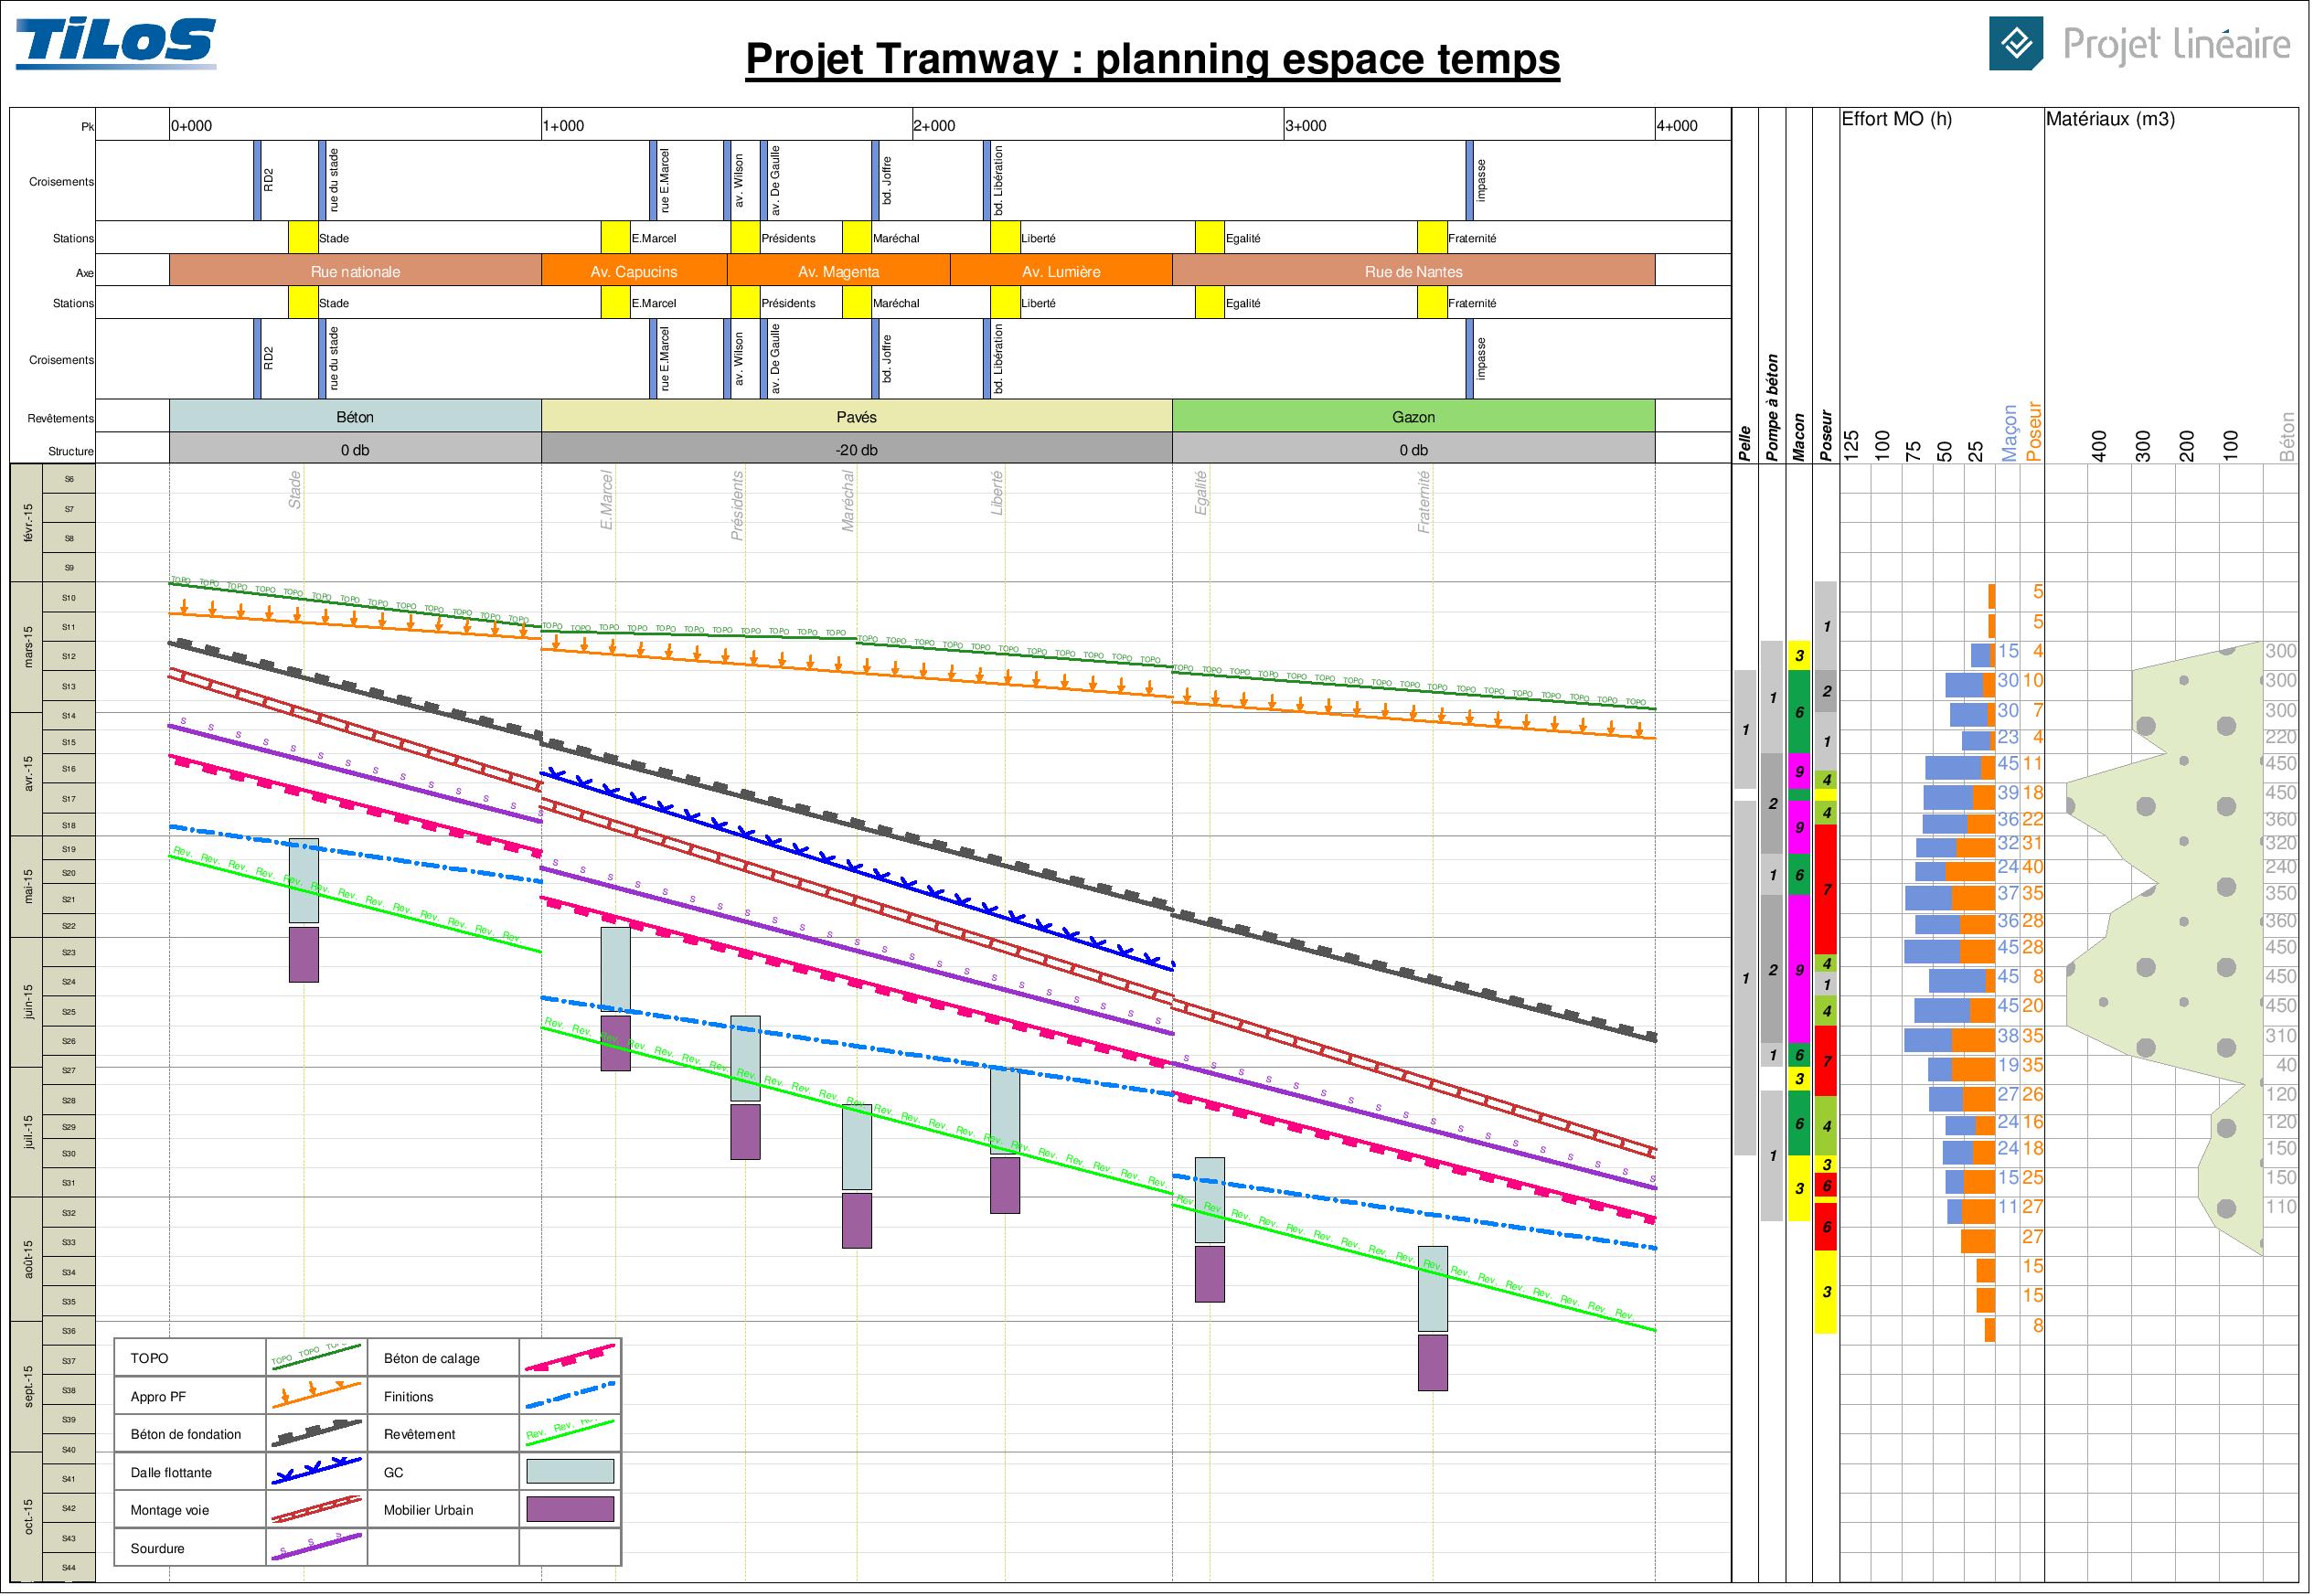Click the GC color swatch in legend
2314x1596 pixels.
tap(570, 1471)
